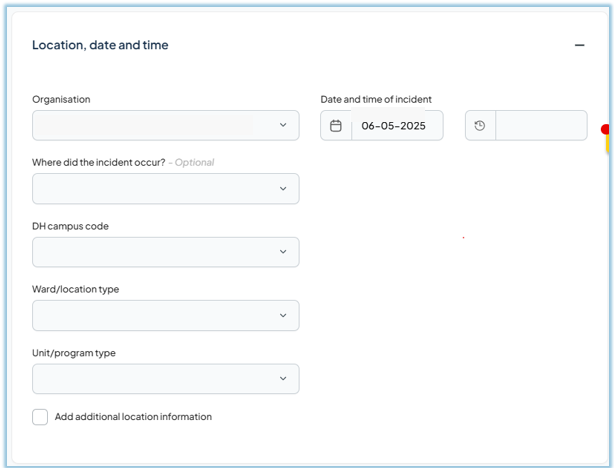Enable Add additional location information checkbox
The image size is (614, 468).
(x=40, y=417)
